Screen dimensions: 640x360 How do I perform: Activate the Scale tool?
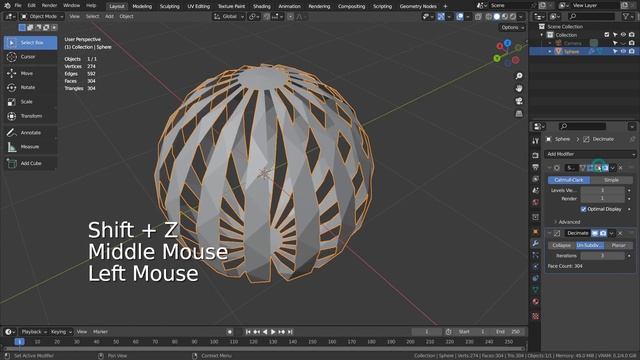coord(31,102)
